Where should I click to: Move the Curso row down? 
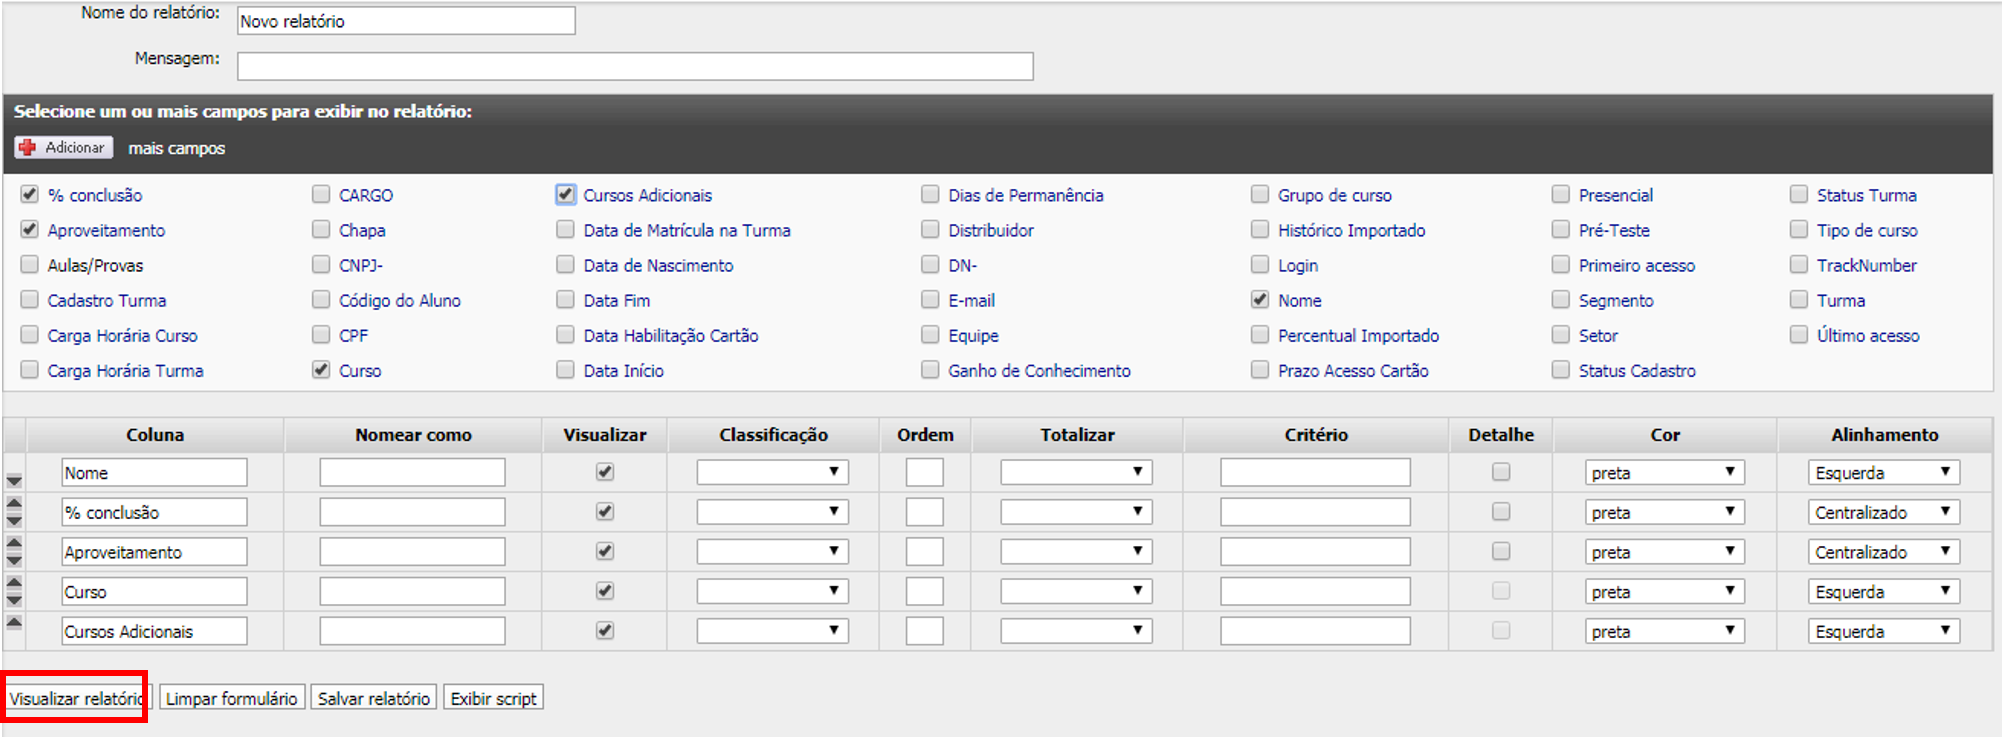(x=14, y=600)
